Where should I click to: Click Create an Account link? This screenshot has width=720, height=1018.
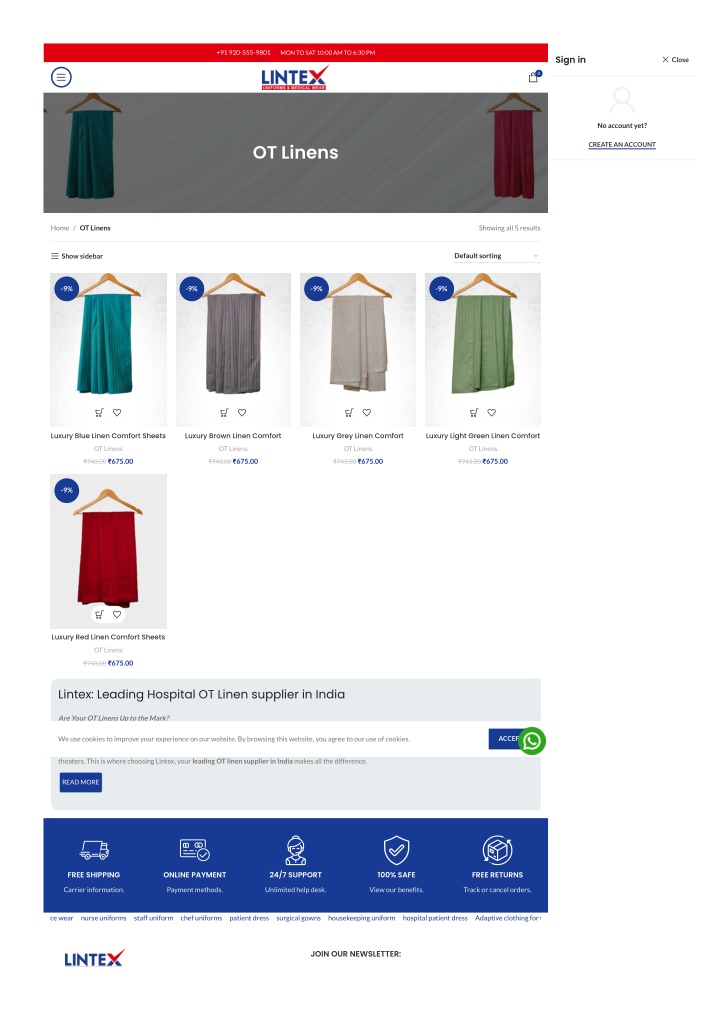(622, 145)
